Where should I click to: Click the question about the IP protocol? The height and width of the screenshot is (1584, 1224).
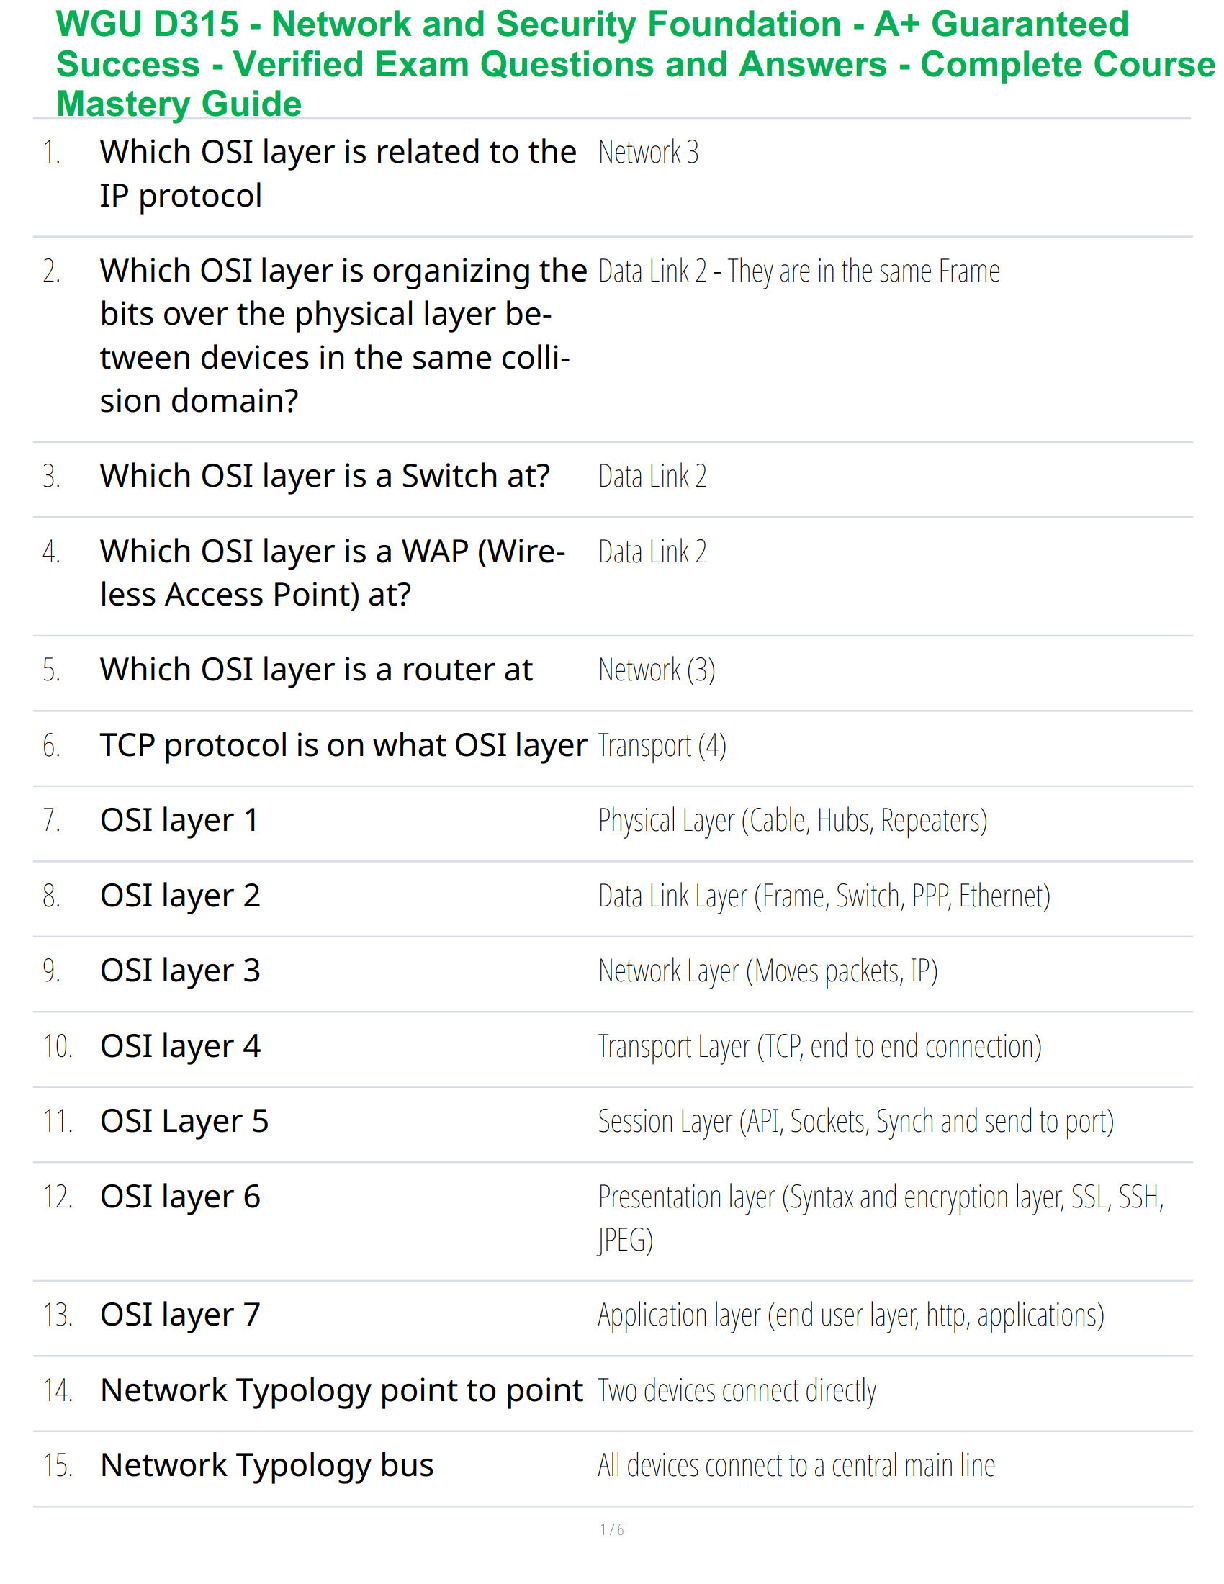coord(338,173)
